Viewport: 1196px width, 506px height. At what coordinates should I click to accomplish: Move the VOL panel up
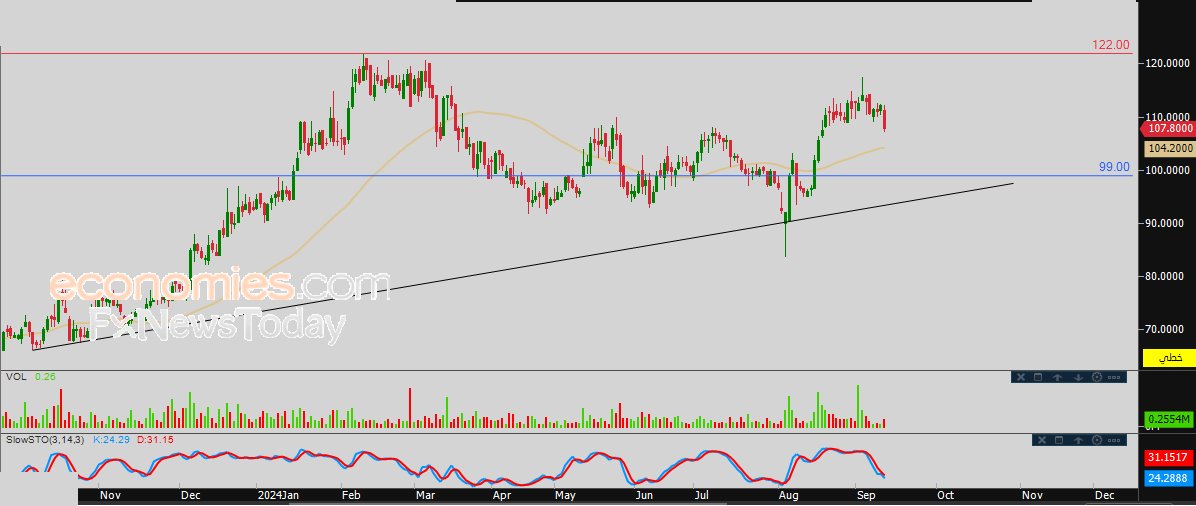(1058, 377)
